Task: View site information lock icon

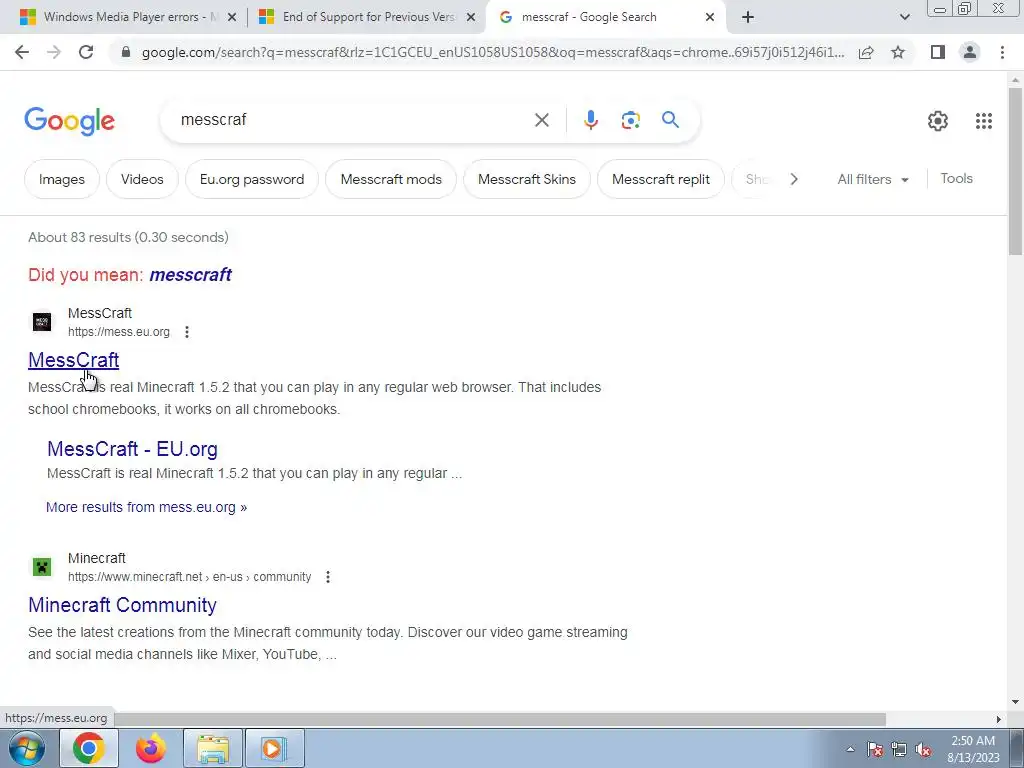Action: click(x=126, y=52)
